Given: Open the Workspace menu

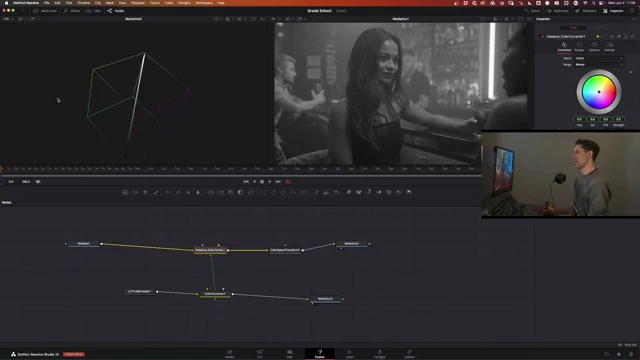Looking at the screenshot, I should 204,3.
